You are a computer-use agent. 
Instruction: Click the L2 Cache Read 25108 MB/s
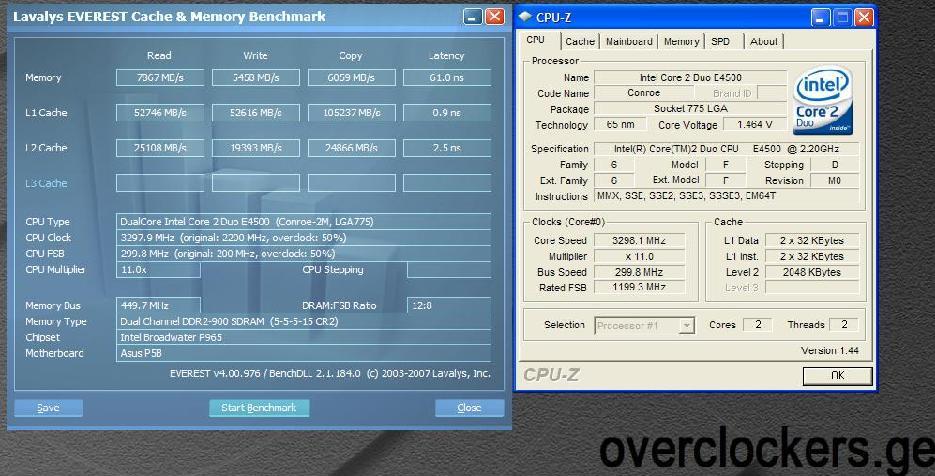160,148
